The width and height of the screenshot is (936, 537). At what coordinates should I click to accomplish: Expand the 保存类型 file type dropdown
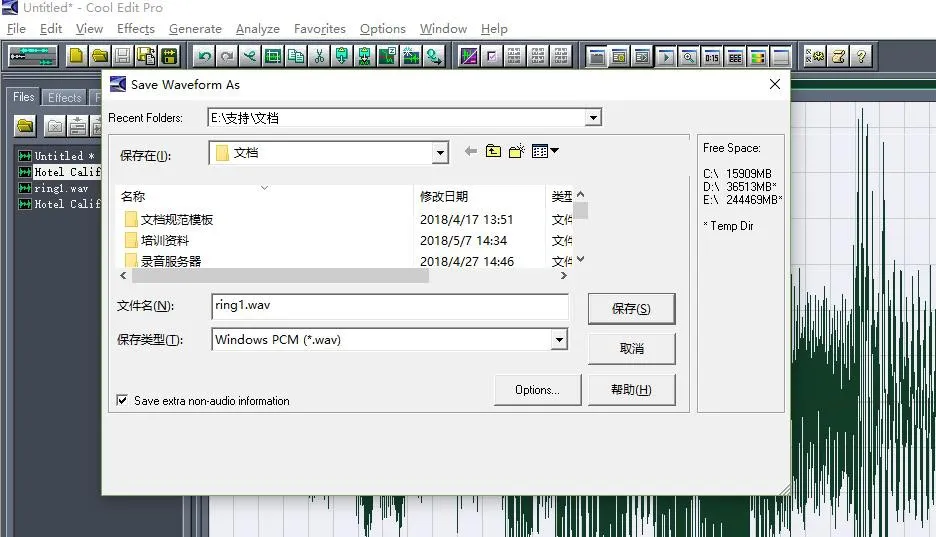[559, 340]
